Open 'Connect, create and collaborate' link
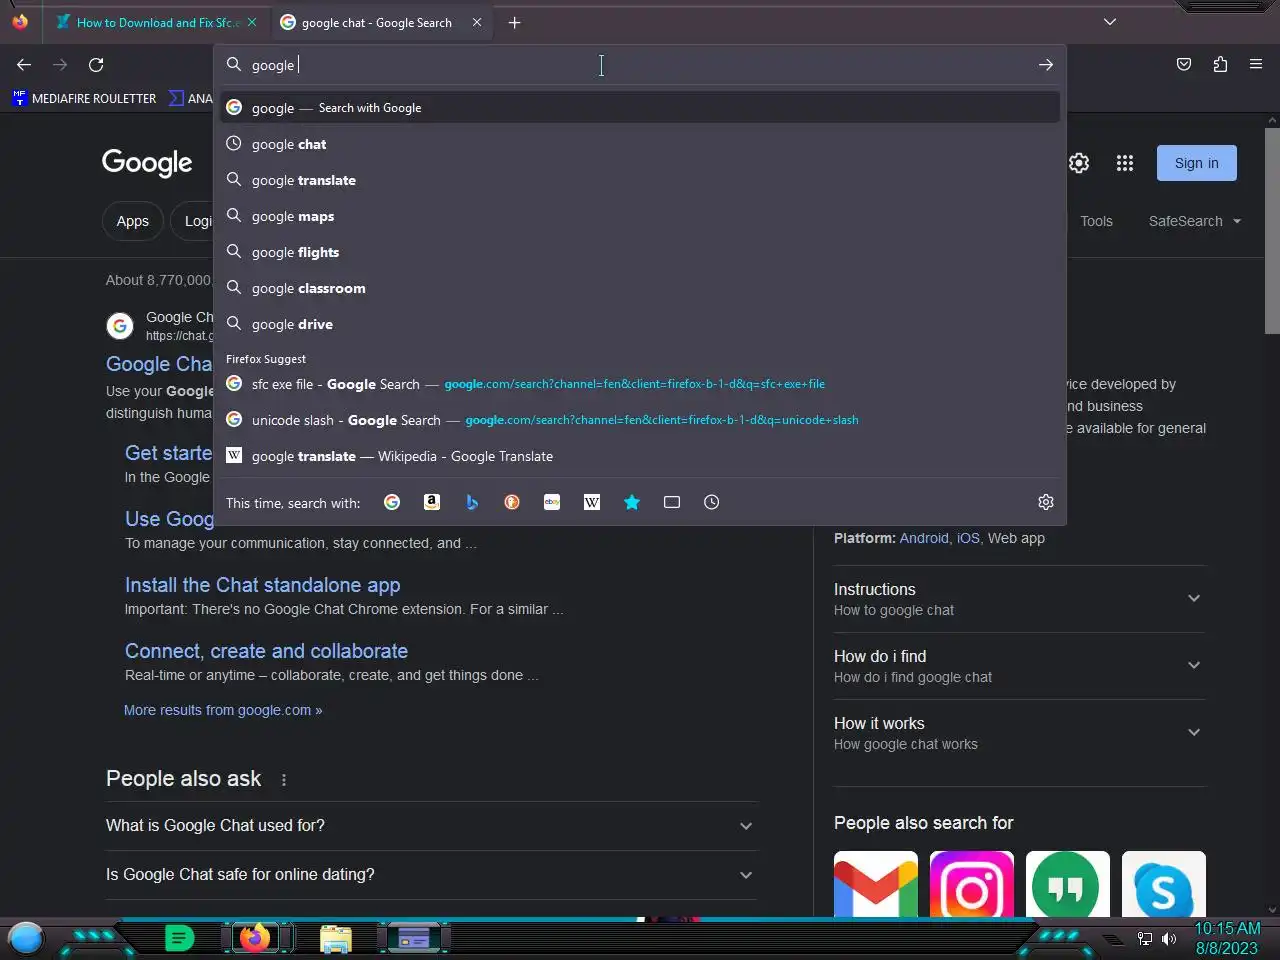Viewport: 1280px width, 960px height. [266, 651]
